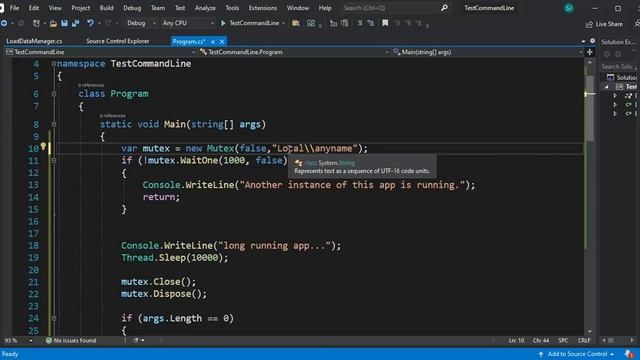Collapse the if mutex.WaitOne block outlining toggle

click(x=53, y=161)
